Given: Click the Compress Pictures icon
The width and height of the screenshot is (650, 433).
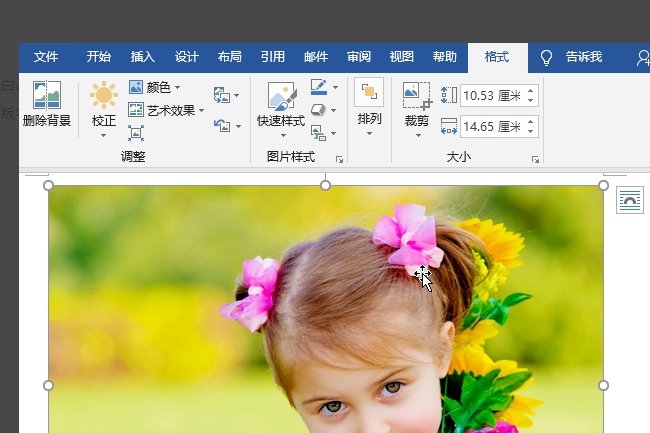Looking at the screenshot, I should point(136,133).
